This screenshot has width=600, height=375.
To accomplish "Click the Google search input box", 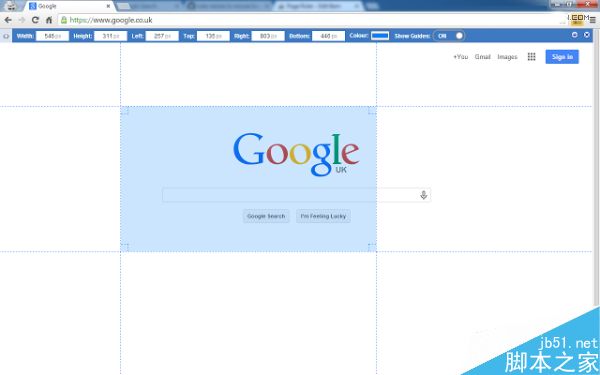I will coord(297,195).
